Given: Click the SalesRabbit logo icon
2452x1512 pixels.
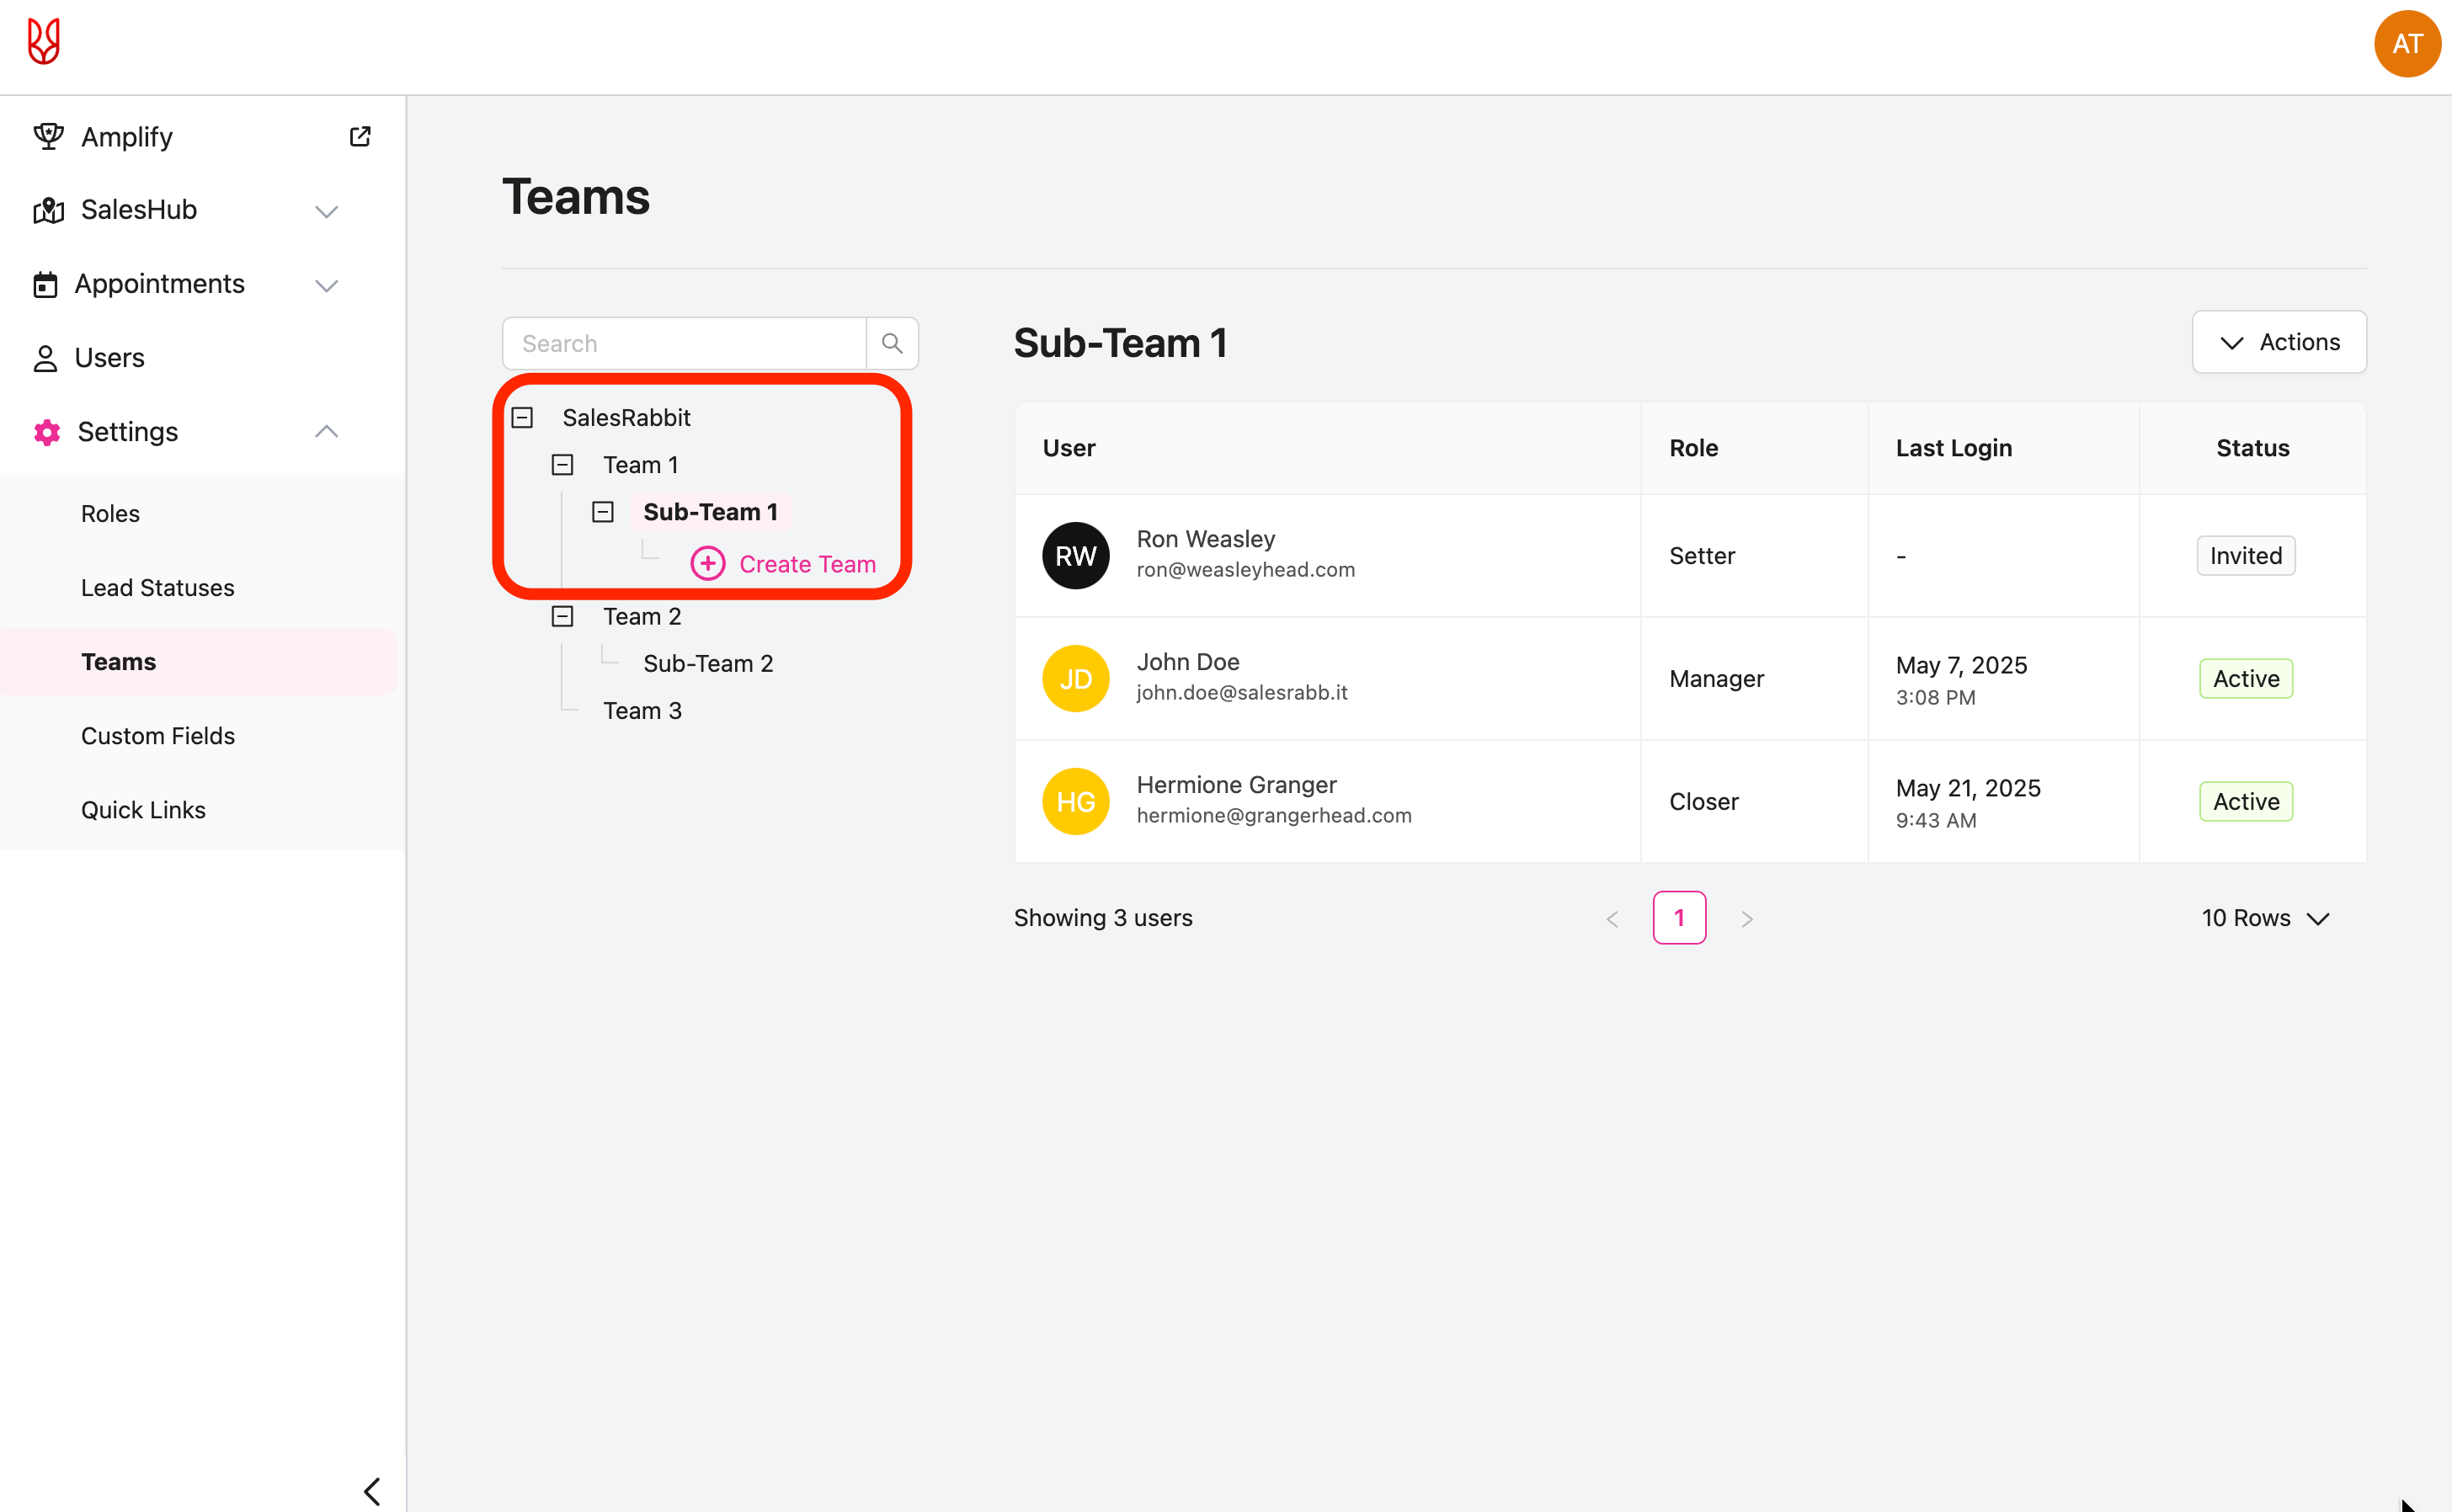Looking at the screenshot, I should pyautogui.click(x=43, y=42).
